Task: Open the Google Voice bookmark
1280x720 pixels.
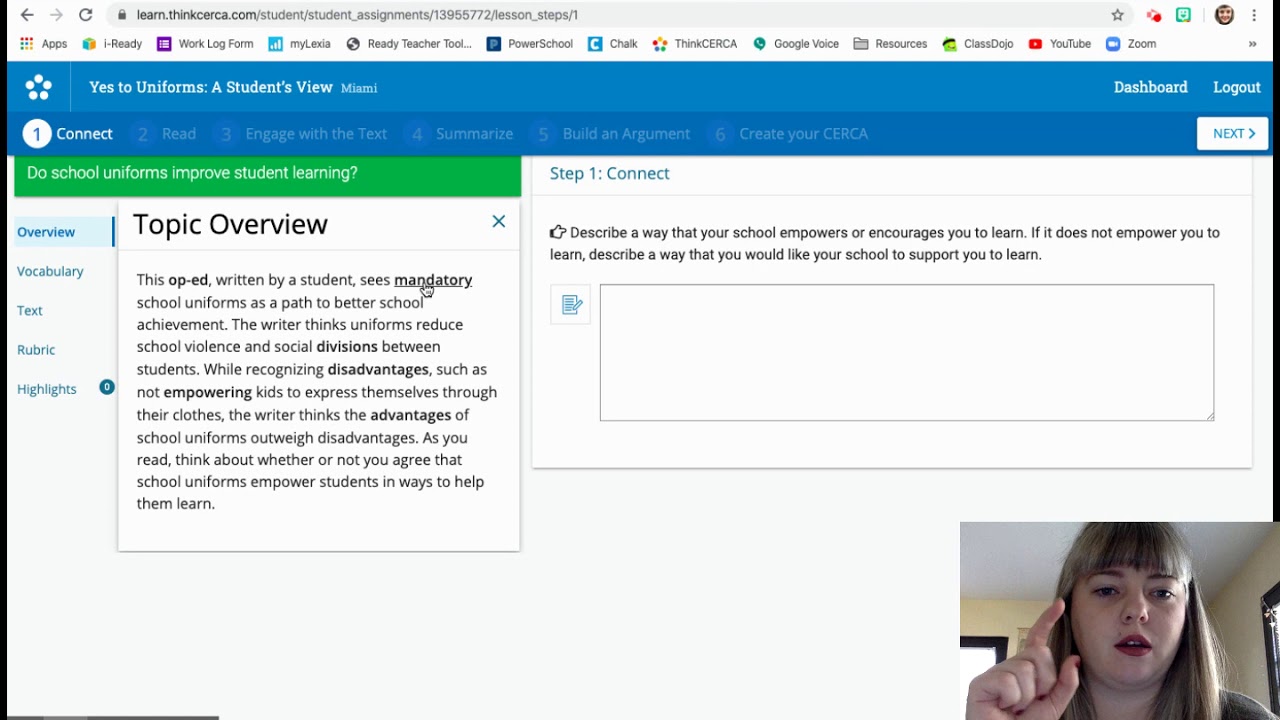Action: (x=796, y=44)
